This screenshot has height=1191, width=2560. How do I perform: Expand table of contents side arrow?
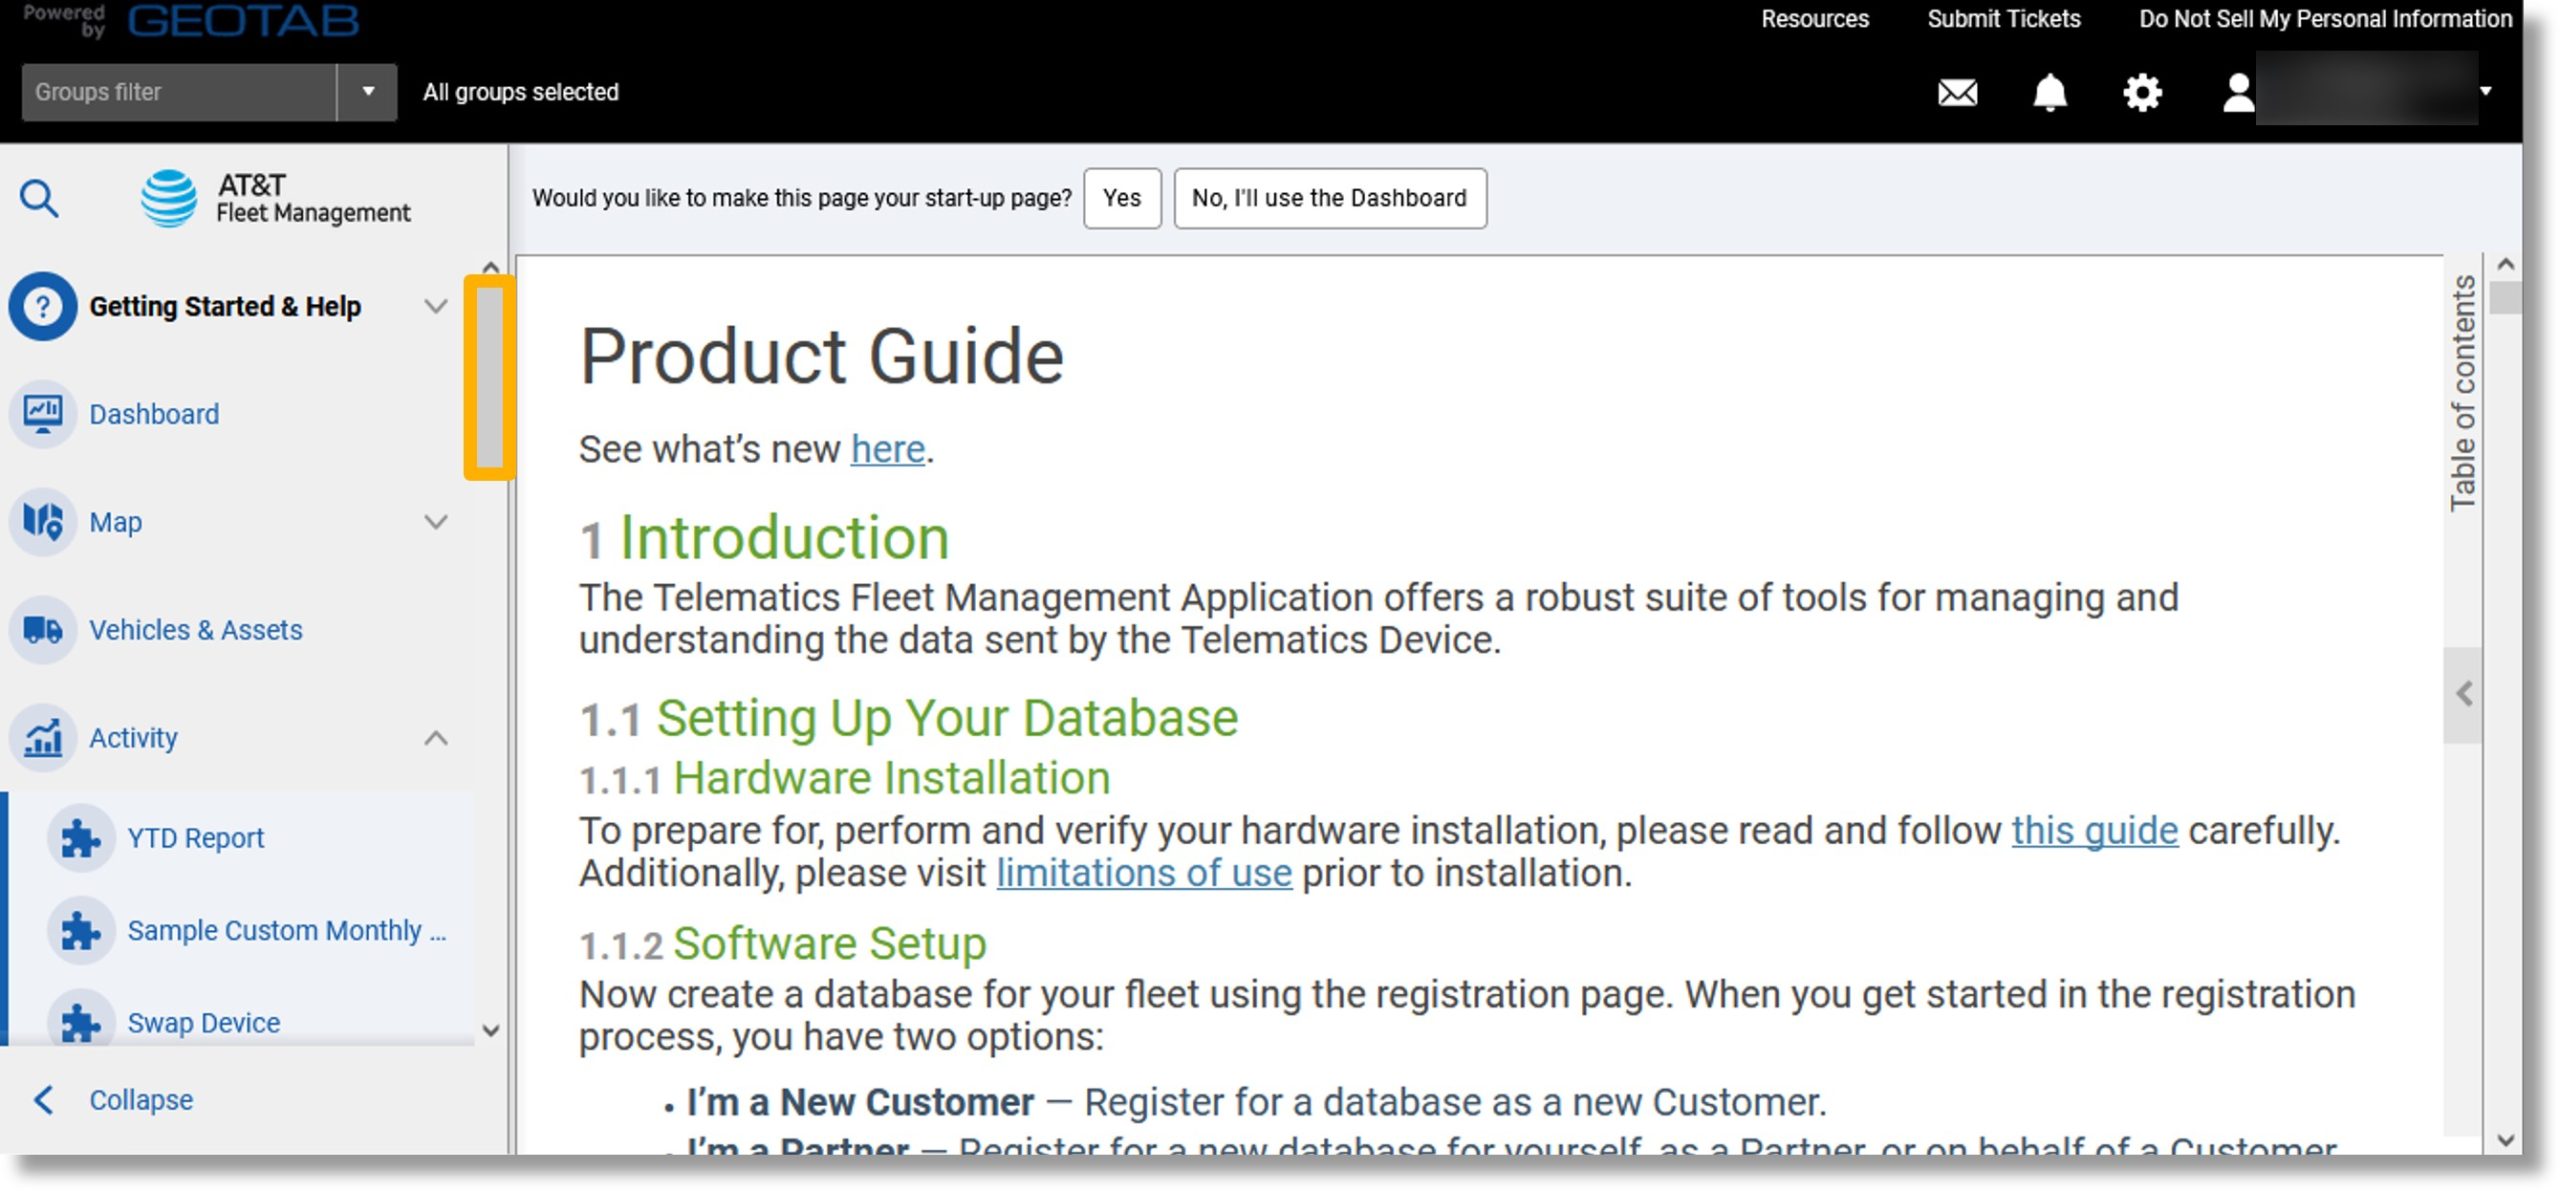[x=2463, y=694]
